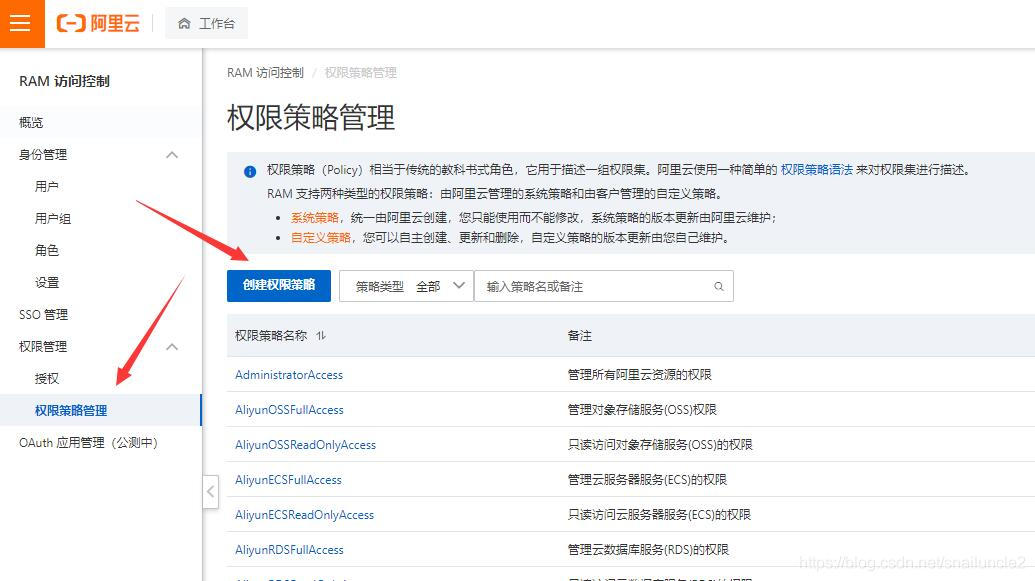Click the remark 只读访问云服务器服务(ECS)的权限

[659, 515]
